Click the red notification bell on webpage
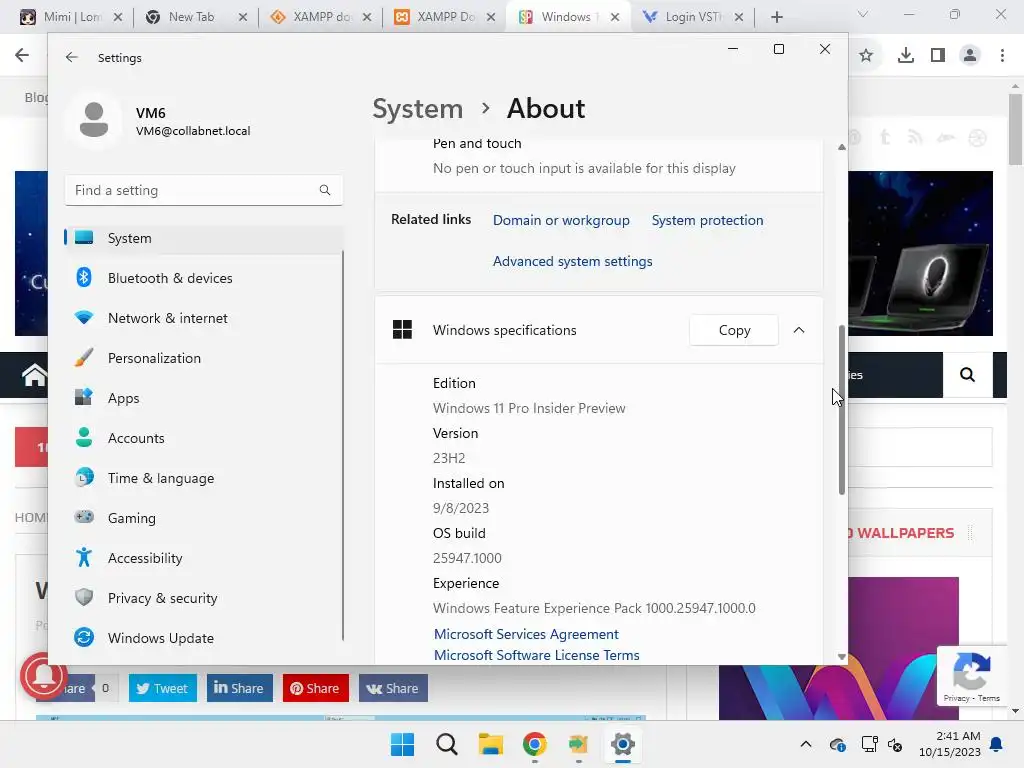 coord(43,676)
